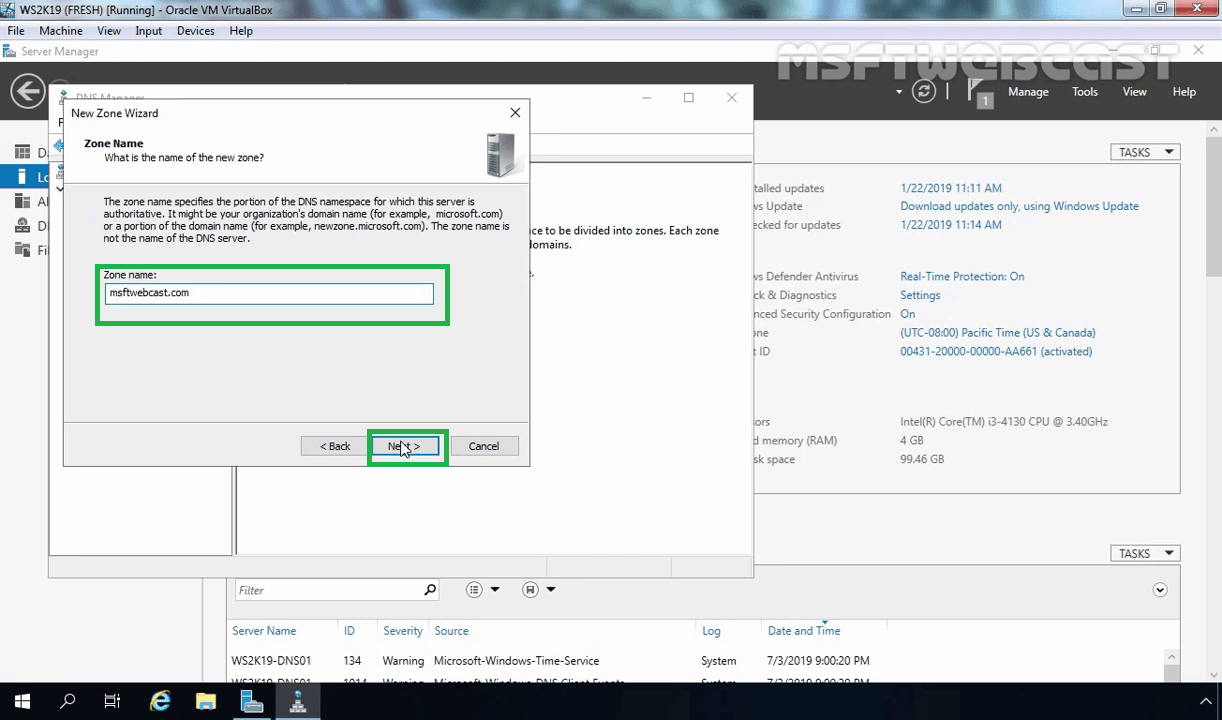Expand the Events filter chevron at the right
The image size is (1222, 720).
(x=1160, y=590)
